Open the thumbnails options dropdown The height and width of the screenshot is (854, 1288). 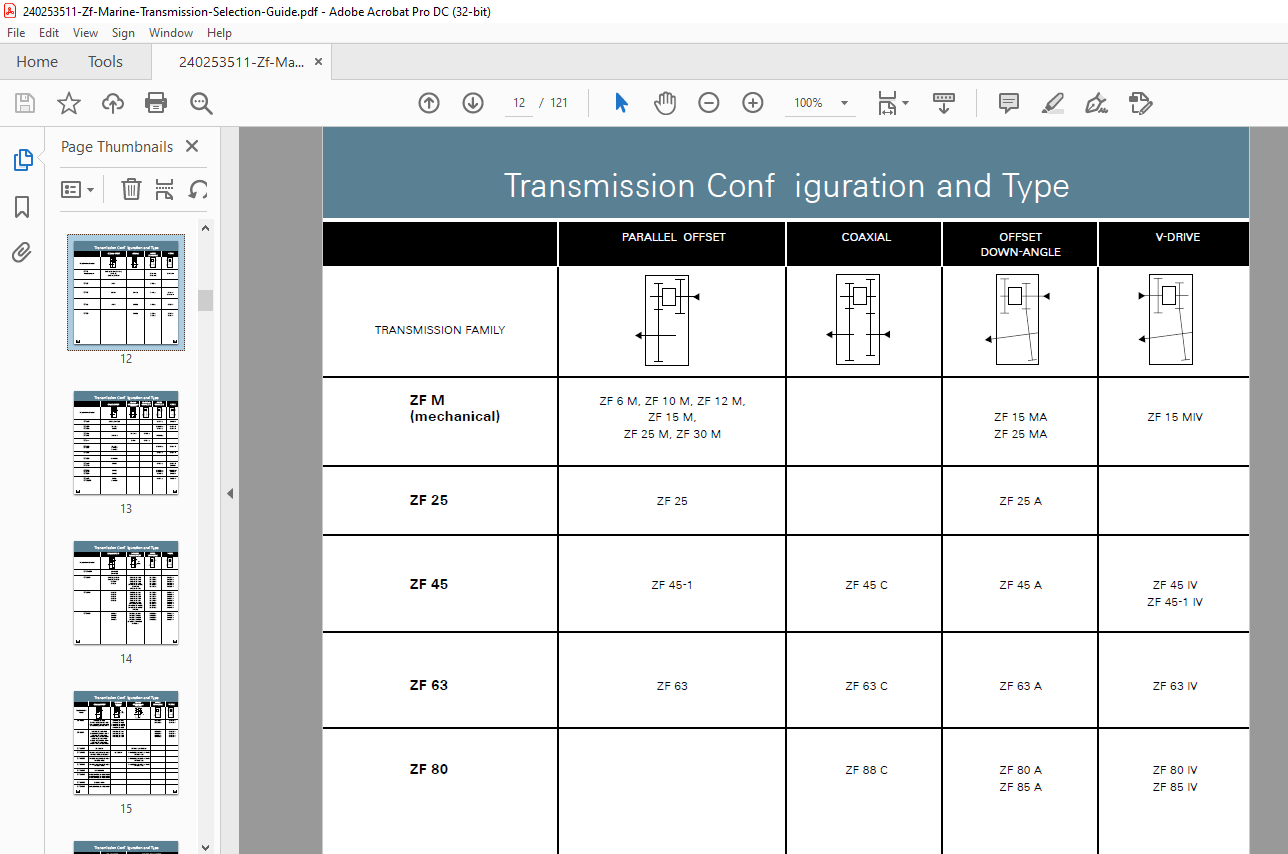click(x=78, y=189)
